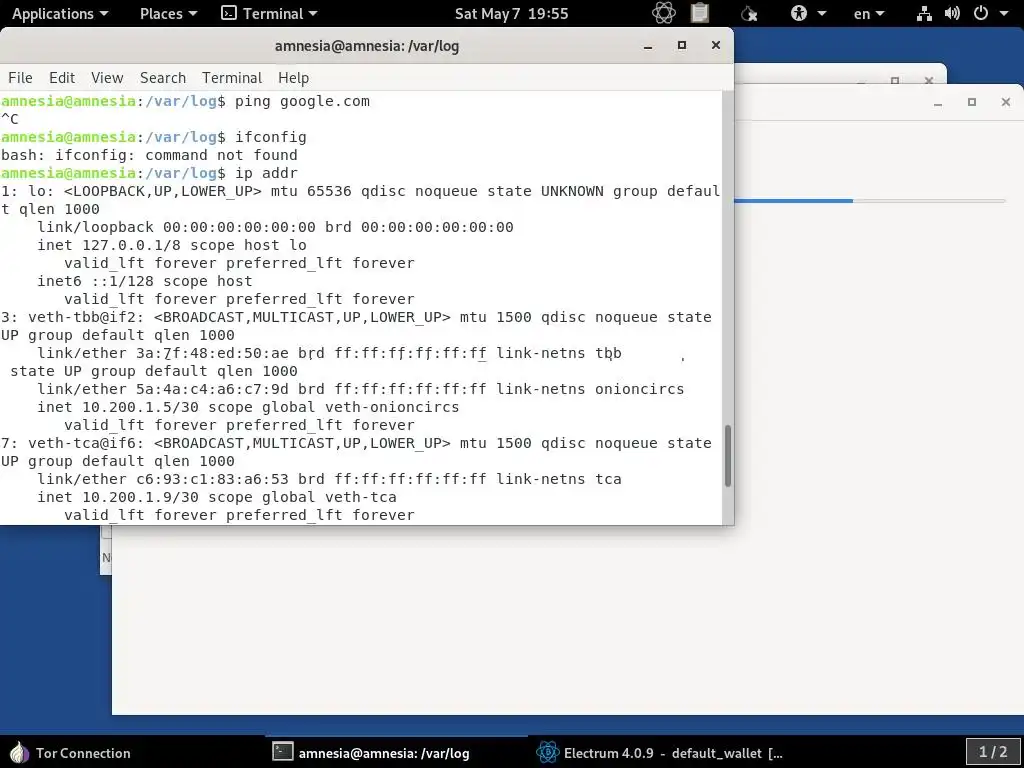Click the 'link/loopback' line
This screenshot has height=768, width=1024.
point(275,227)
